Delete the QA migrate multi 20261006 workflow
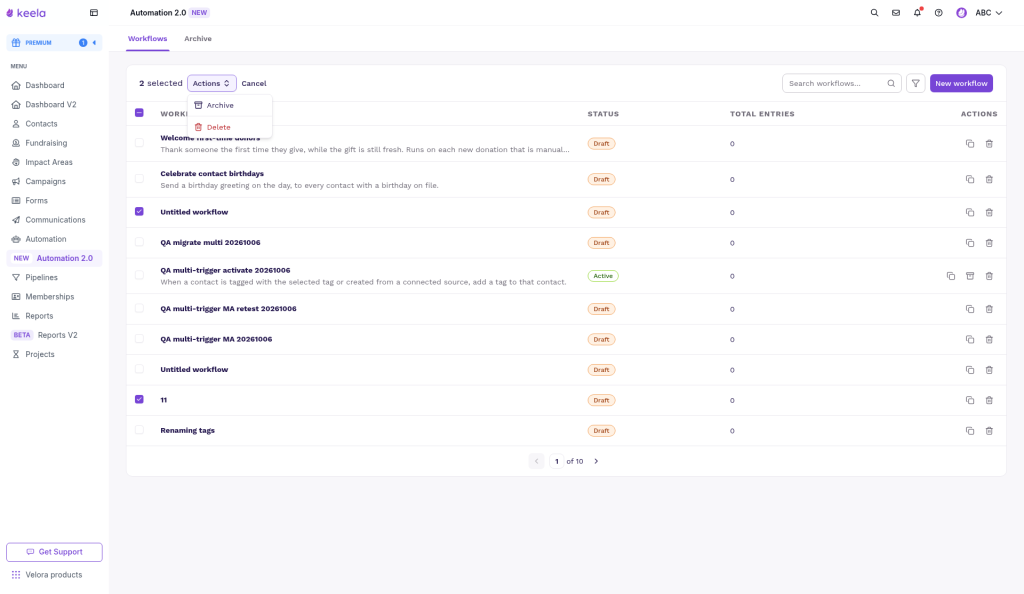The width and height of the screenshot is (1024, 594). coord(989,243)
